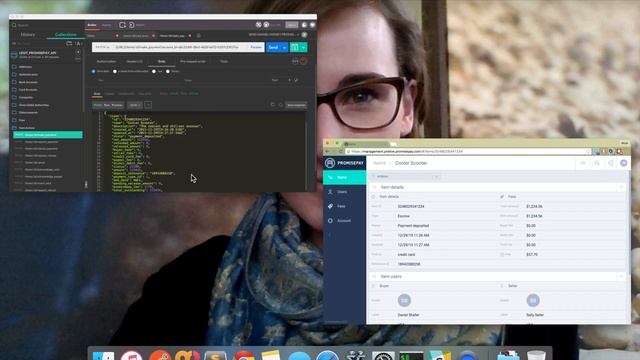Click the wrap lines icon beside JSON dropdown
This screenshot has width=640, height=360.
(148, 105)
